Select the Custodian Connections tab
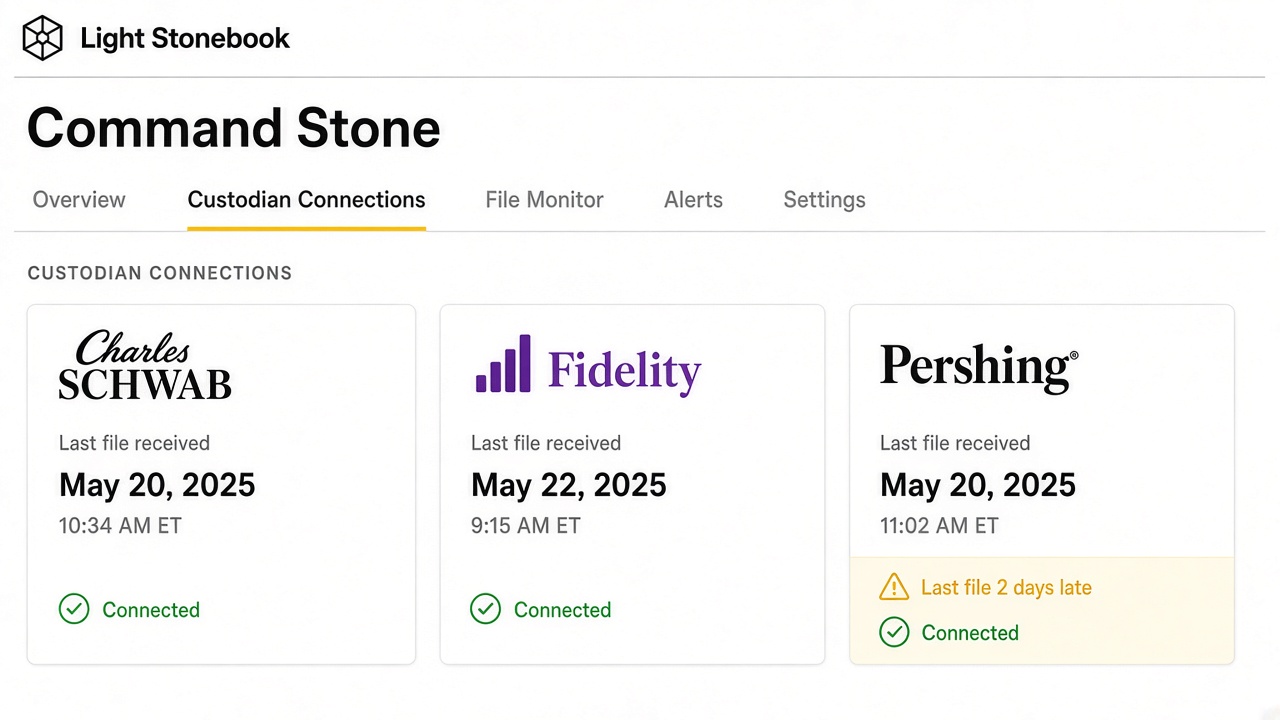The image size is (1280, 720). click(x=306, y=200)
